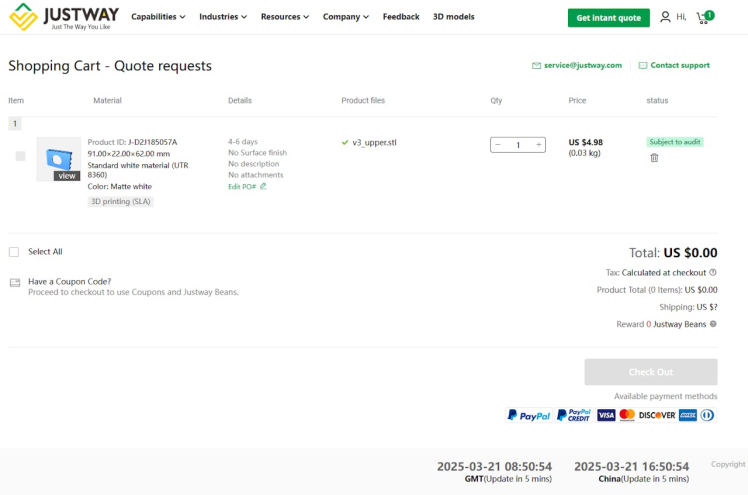Click the coupon code ticket icon
Viewport: 748px width, 495px height.
tap(14, 282)
